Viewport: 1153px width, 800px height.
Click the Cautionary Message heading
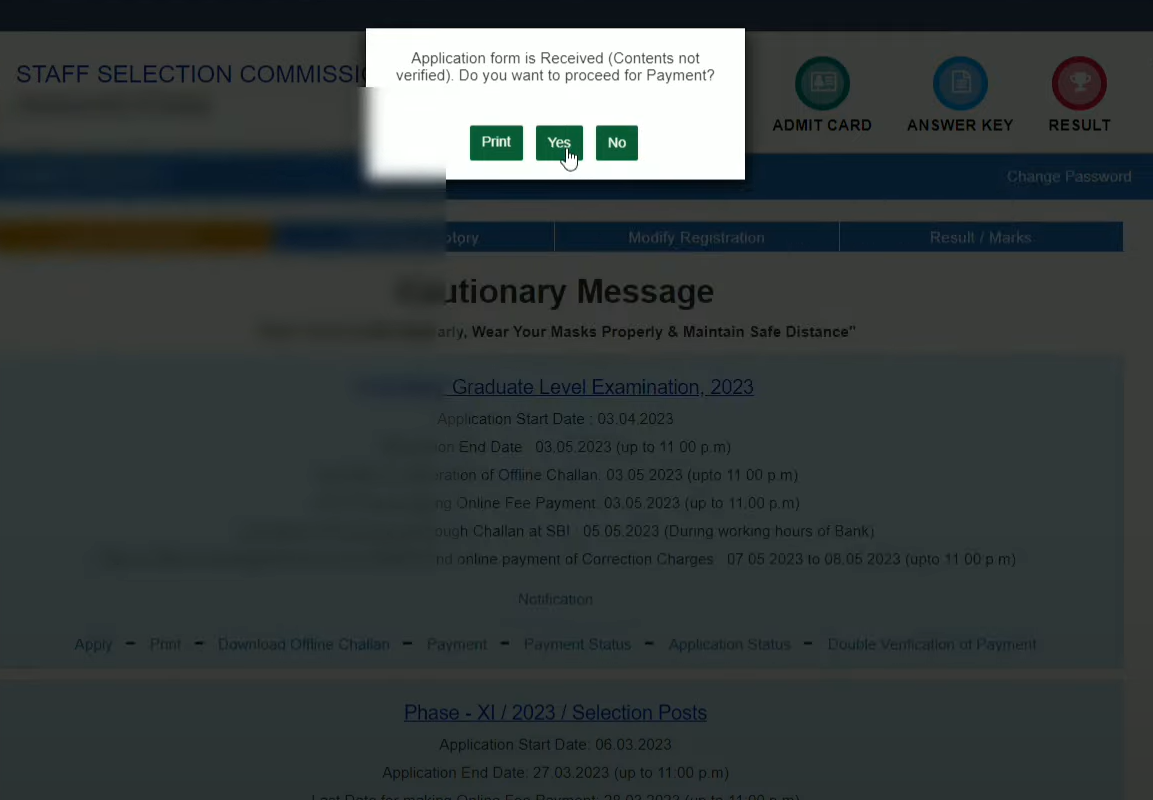[x=555, y=291]
